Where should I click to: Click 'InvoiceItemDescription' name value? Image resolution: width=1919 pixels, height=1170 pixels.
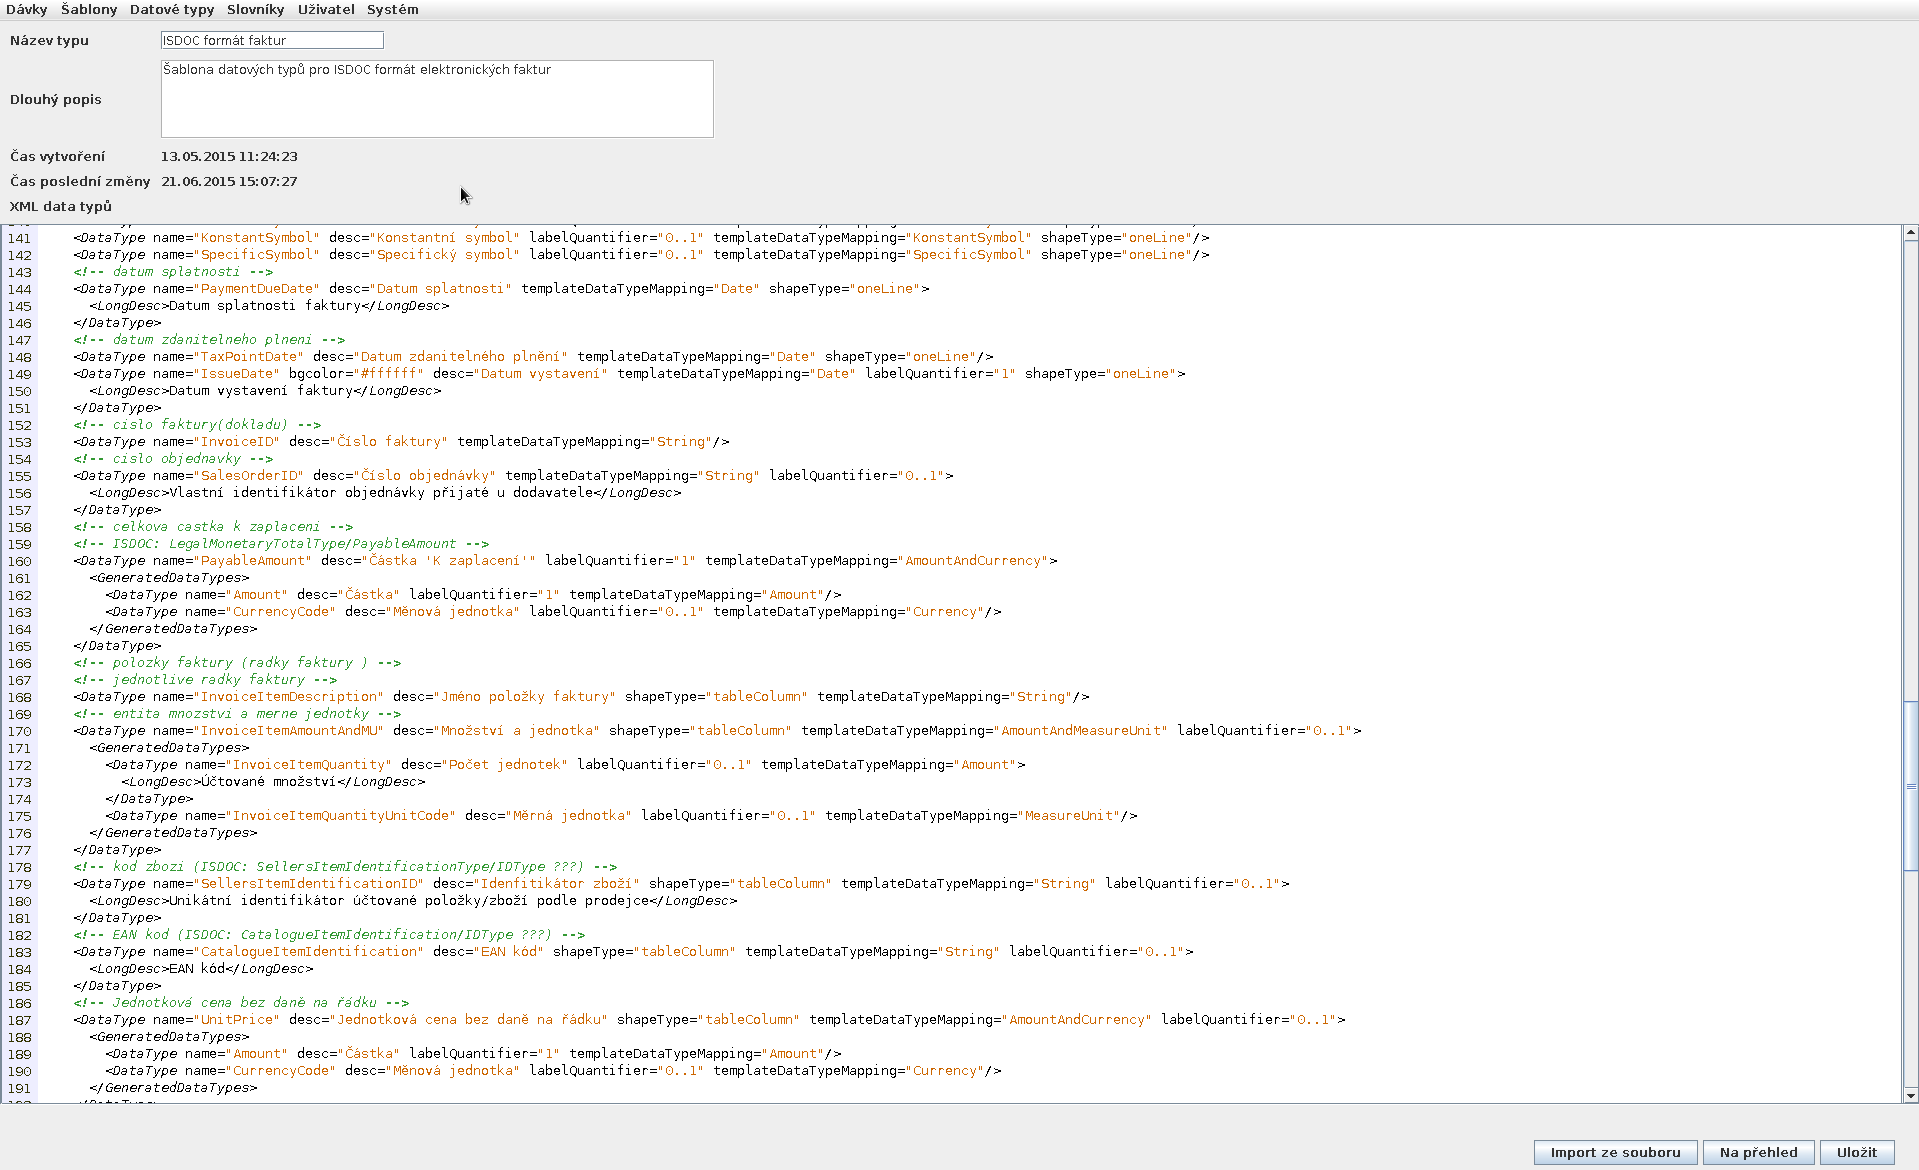click(x=288, y=697)
